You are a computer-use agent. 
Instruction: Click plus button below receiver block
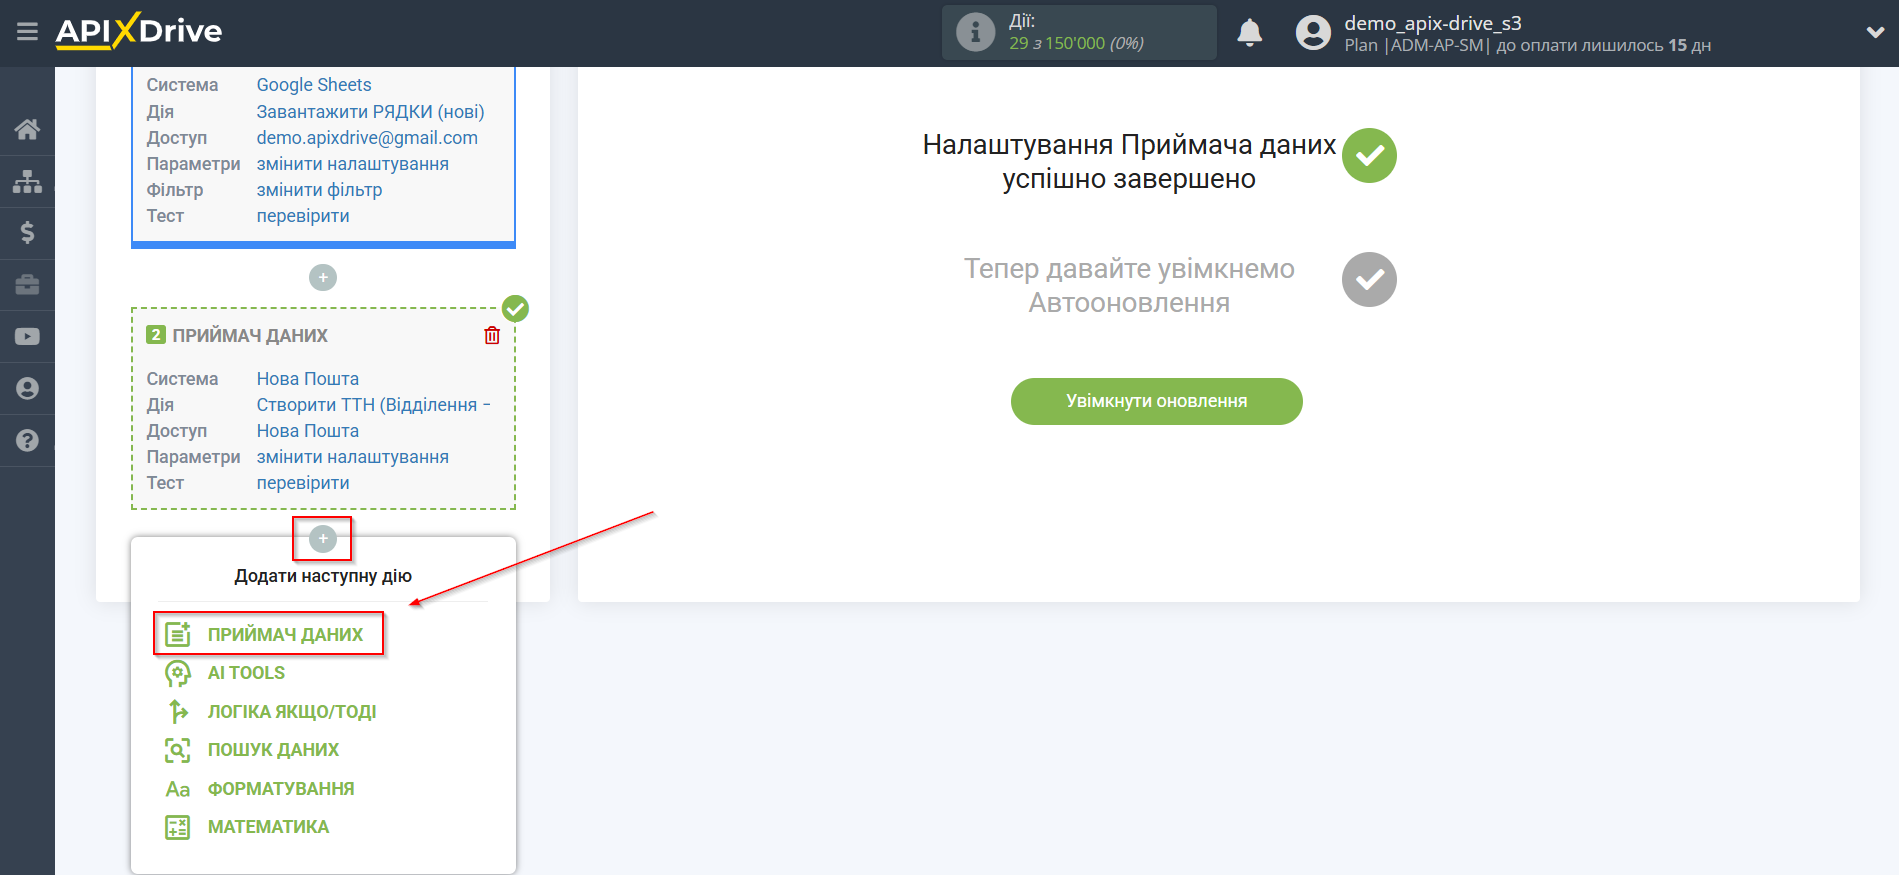point(323,539)
